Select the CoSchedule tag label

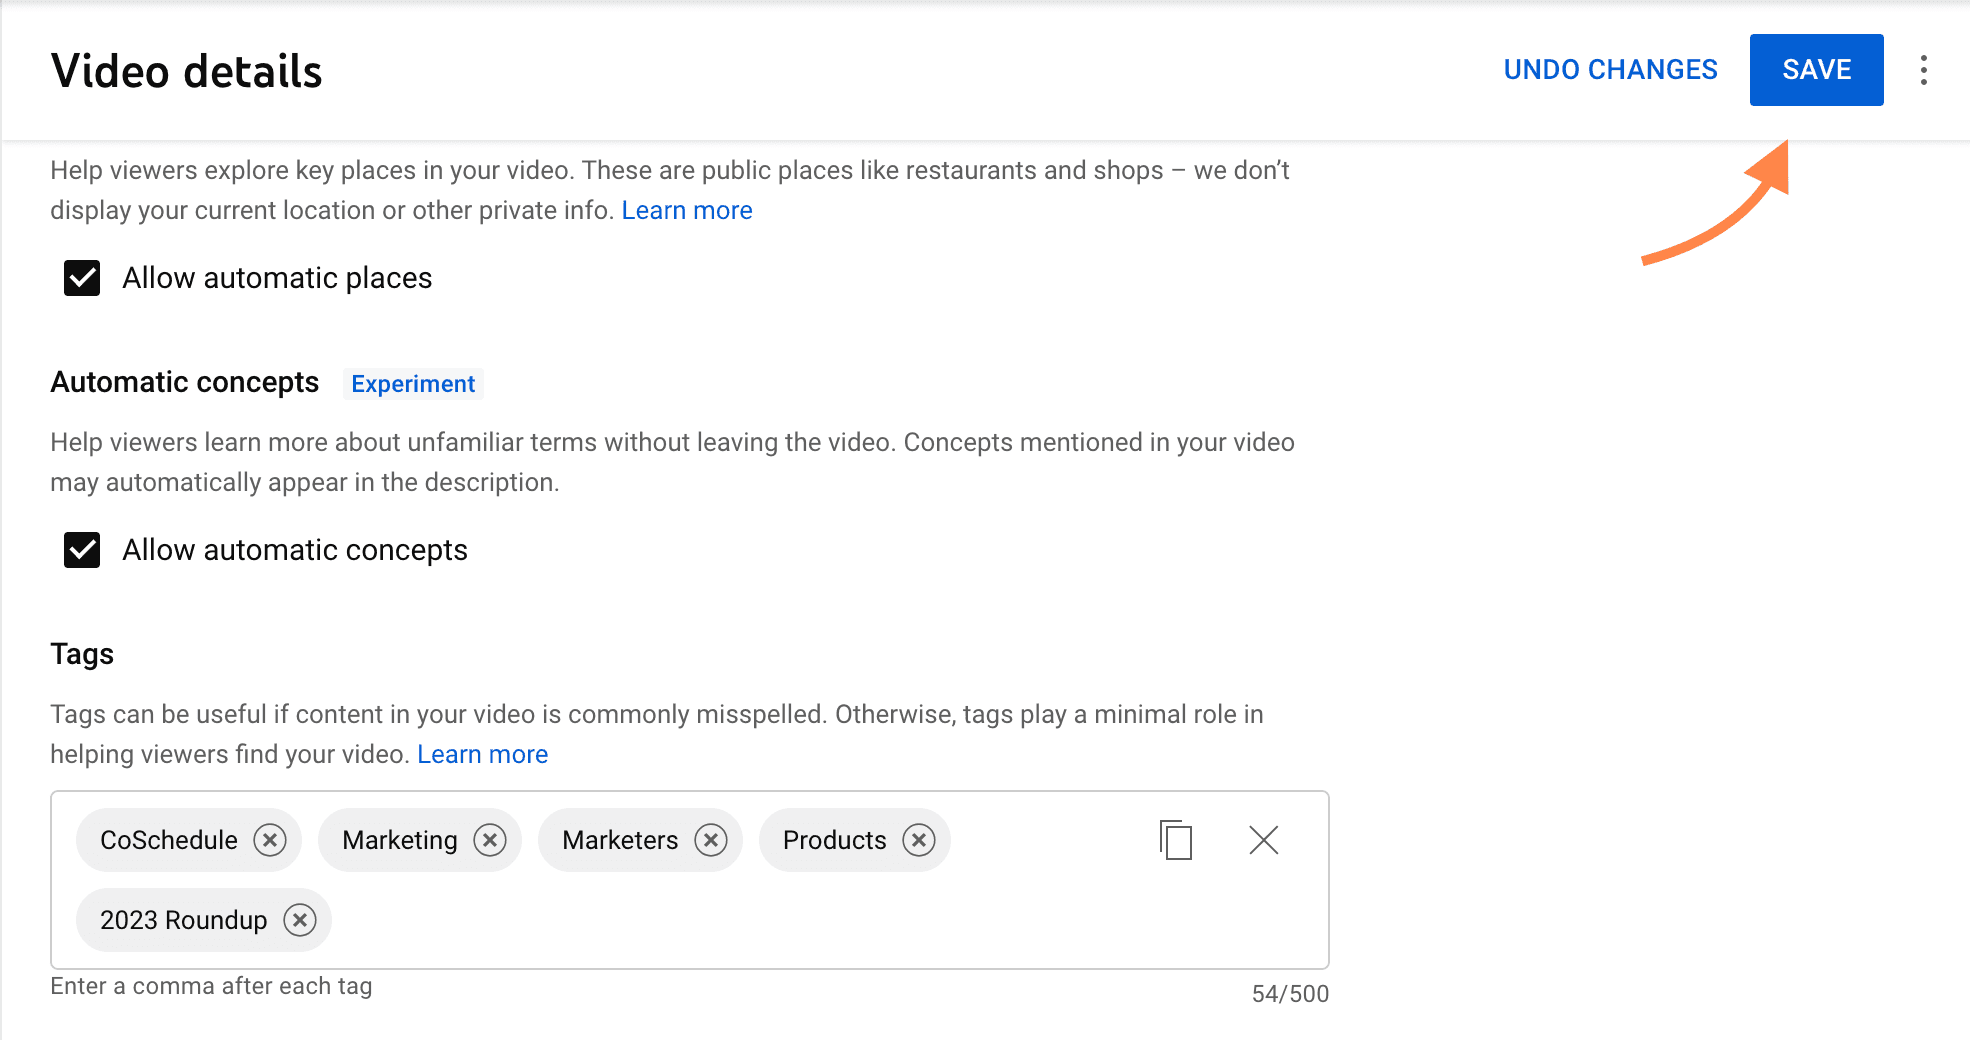click(169, 840)
